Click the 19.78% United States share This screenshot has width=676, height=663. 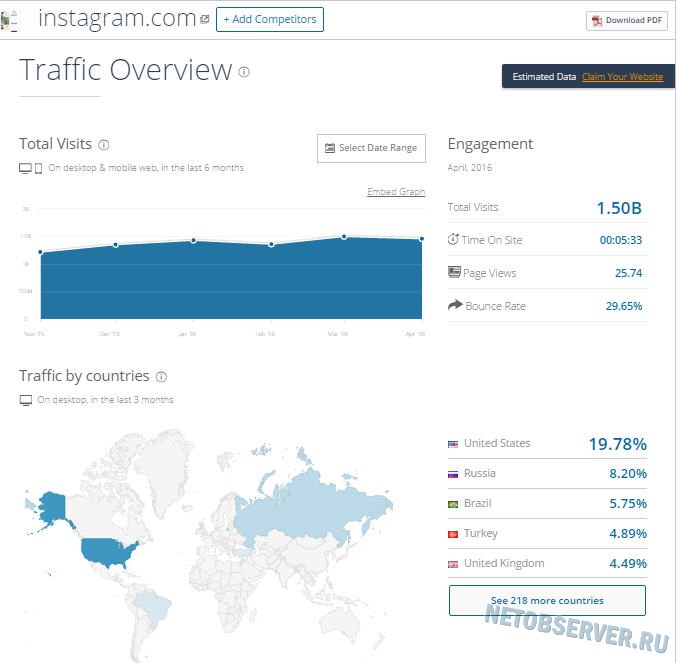click(618, 444)
